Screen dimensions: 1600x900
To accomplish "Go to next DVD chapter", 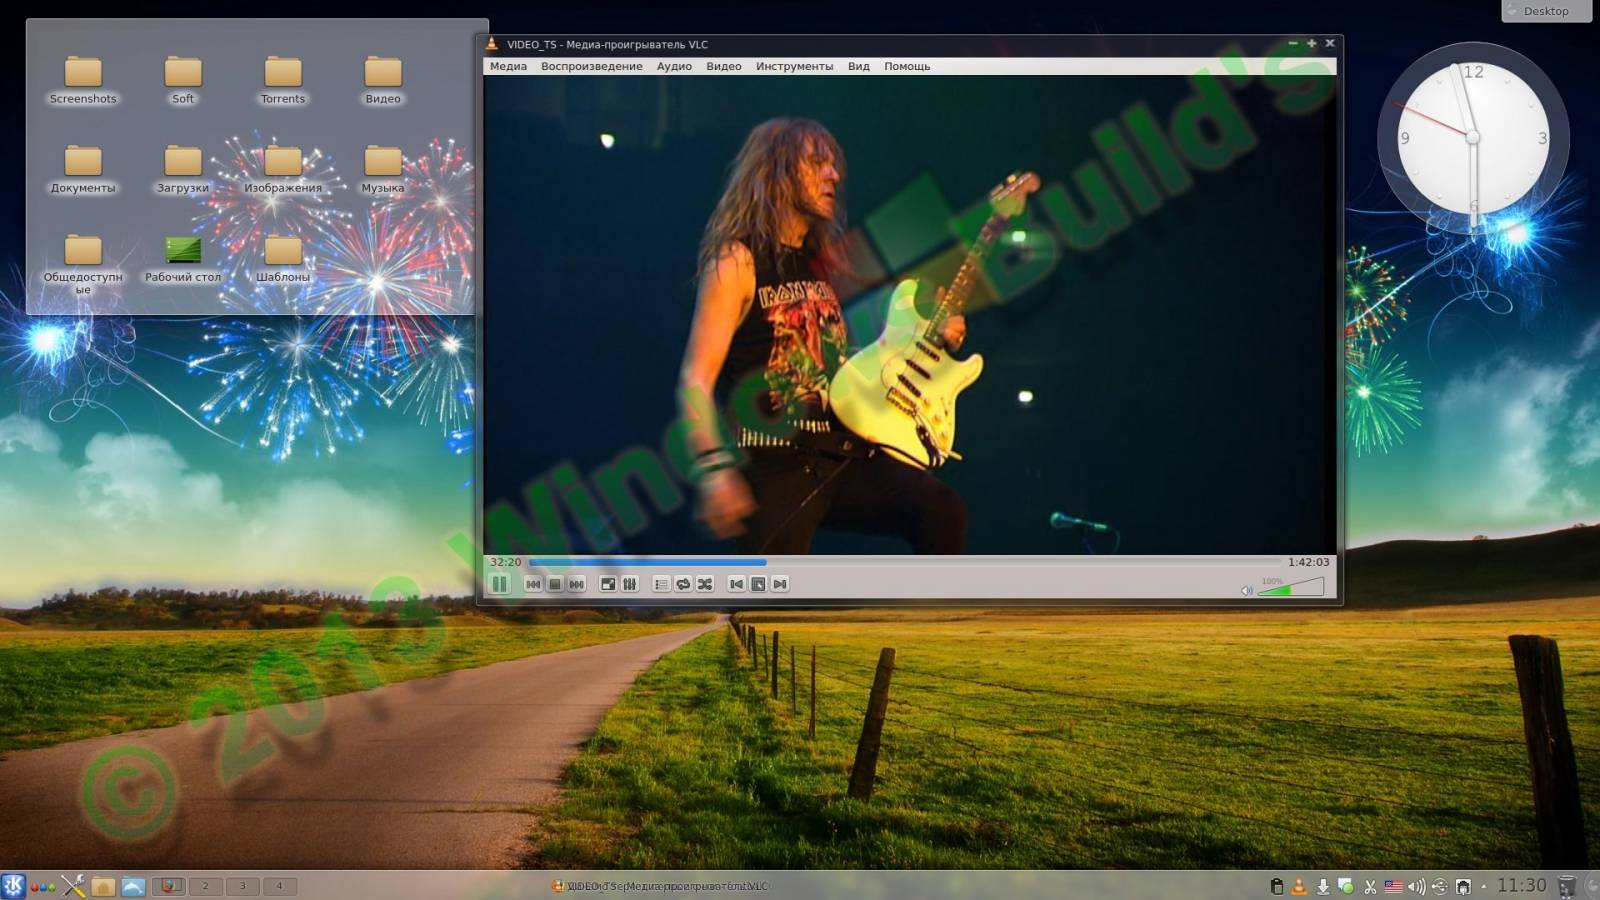I will pyautogui.click(x=780, y=584).
